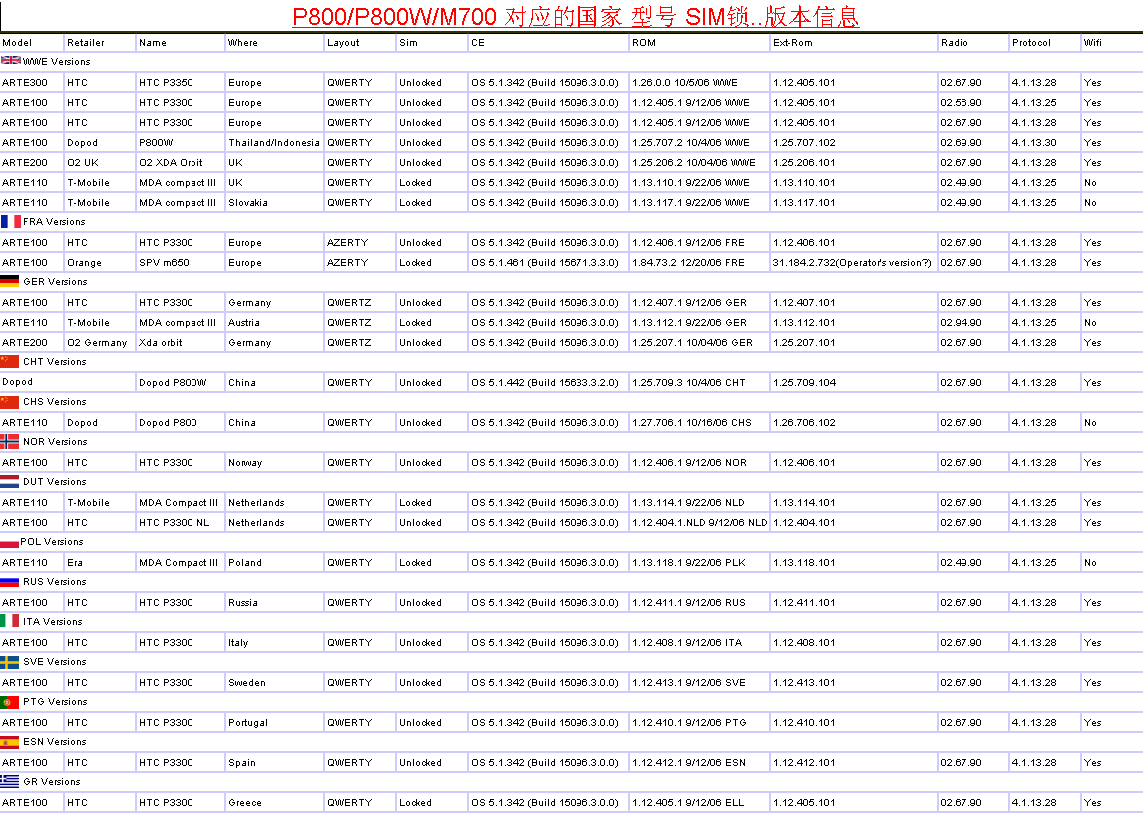The height and width of the screenshot is (813, 1143).
Task: Click the Chinese flag beside CHT Versions
Action: tap(10, 361)
